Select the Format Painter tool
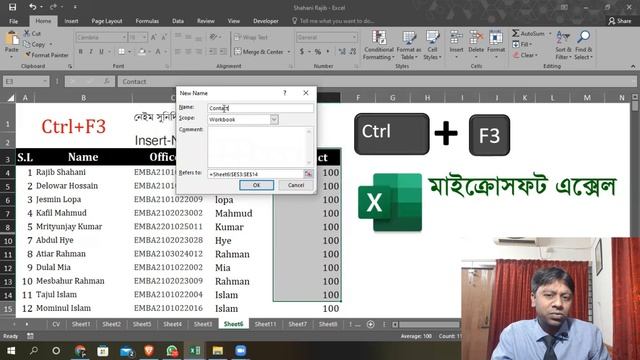 tap(46, 55)
